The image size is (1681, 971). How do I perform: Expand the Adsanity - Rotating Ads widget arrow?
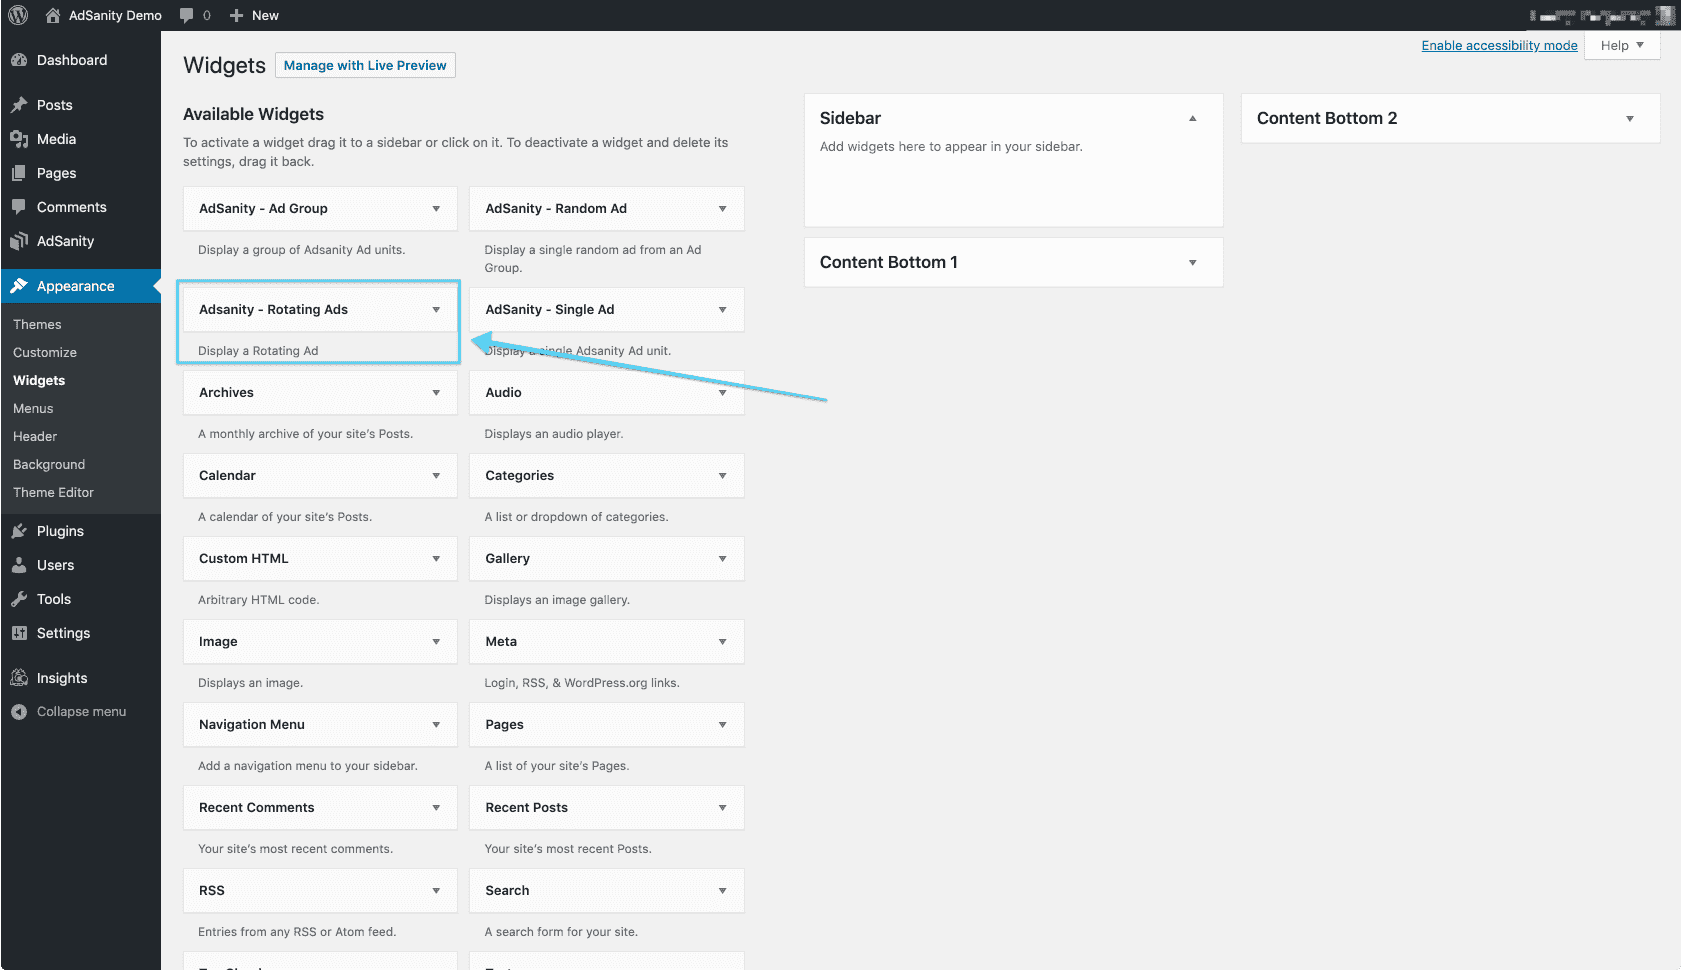436,310
